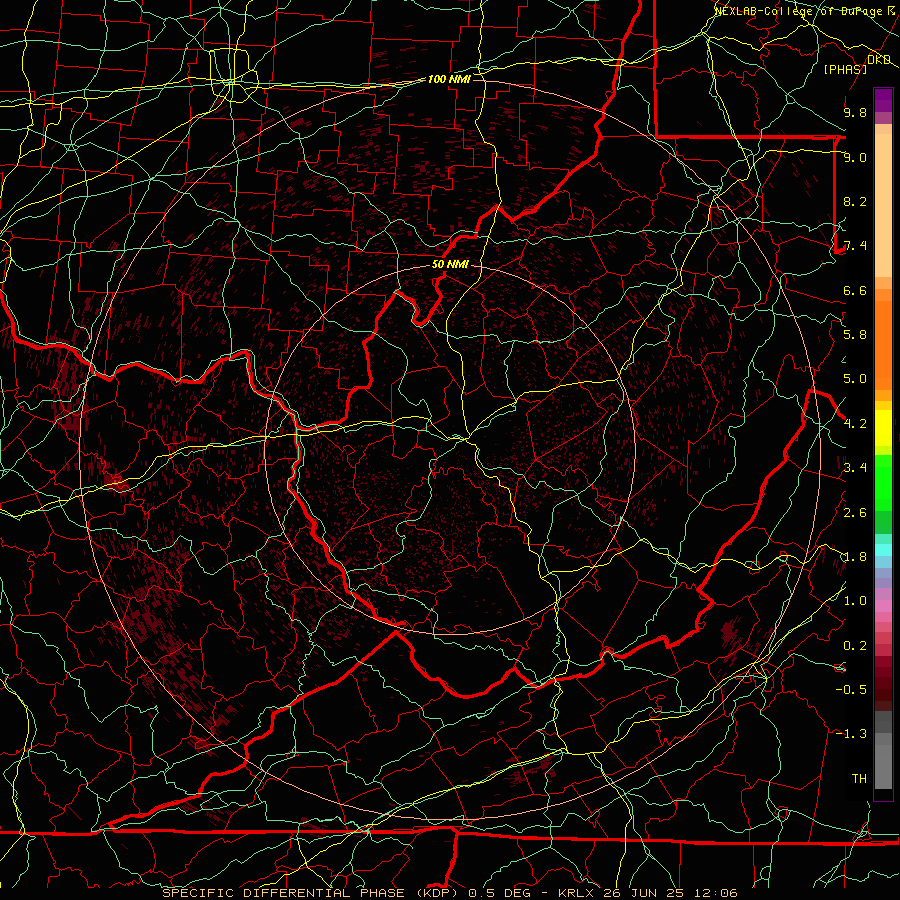
Task: Click the KRLX radar station identifier
Action: click(x=577, y=893)
